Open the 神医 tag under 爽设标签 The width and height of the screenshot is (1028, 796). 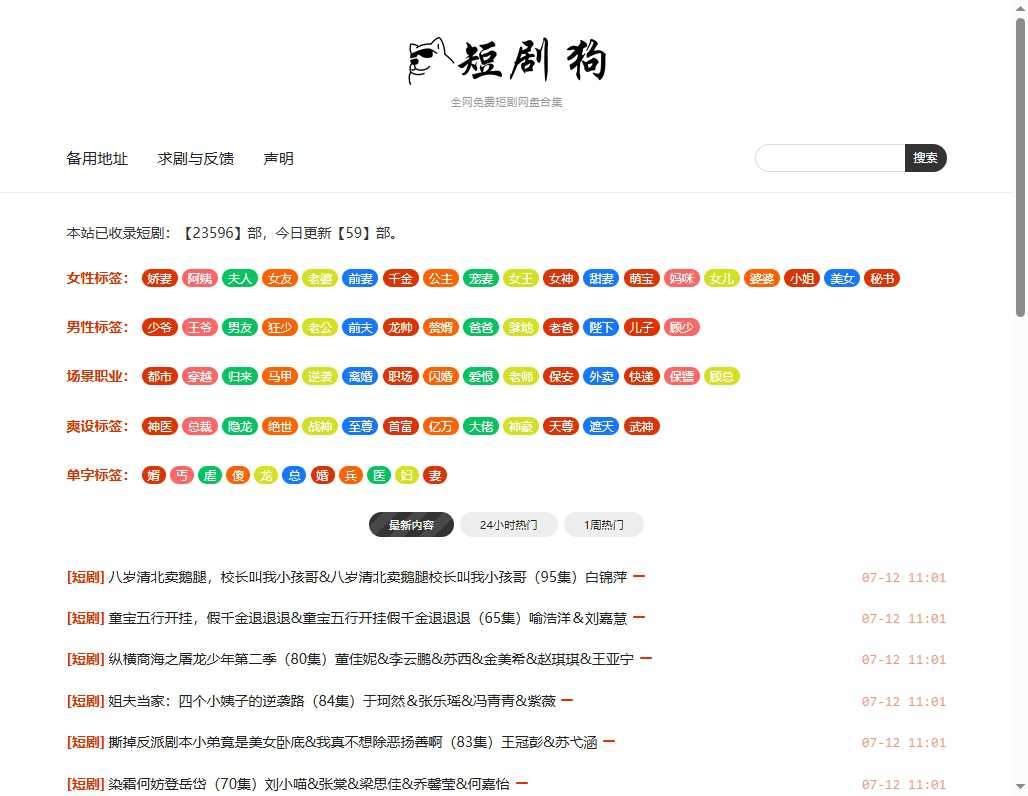(159, 426)
